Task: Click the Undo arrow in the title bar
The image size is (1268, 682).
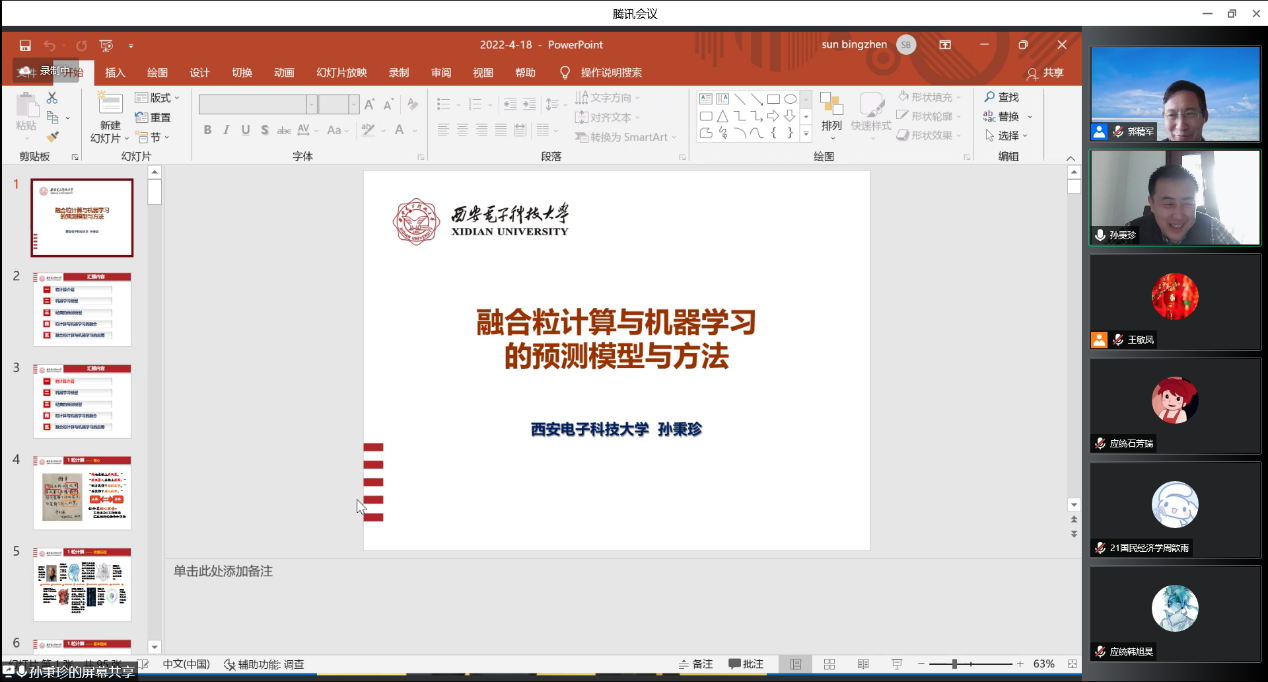Action: 50,45
